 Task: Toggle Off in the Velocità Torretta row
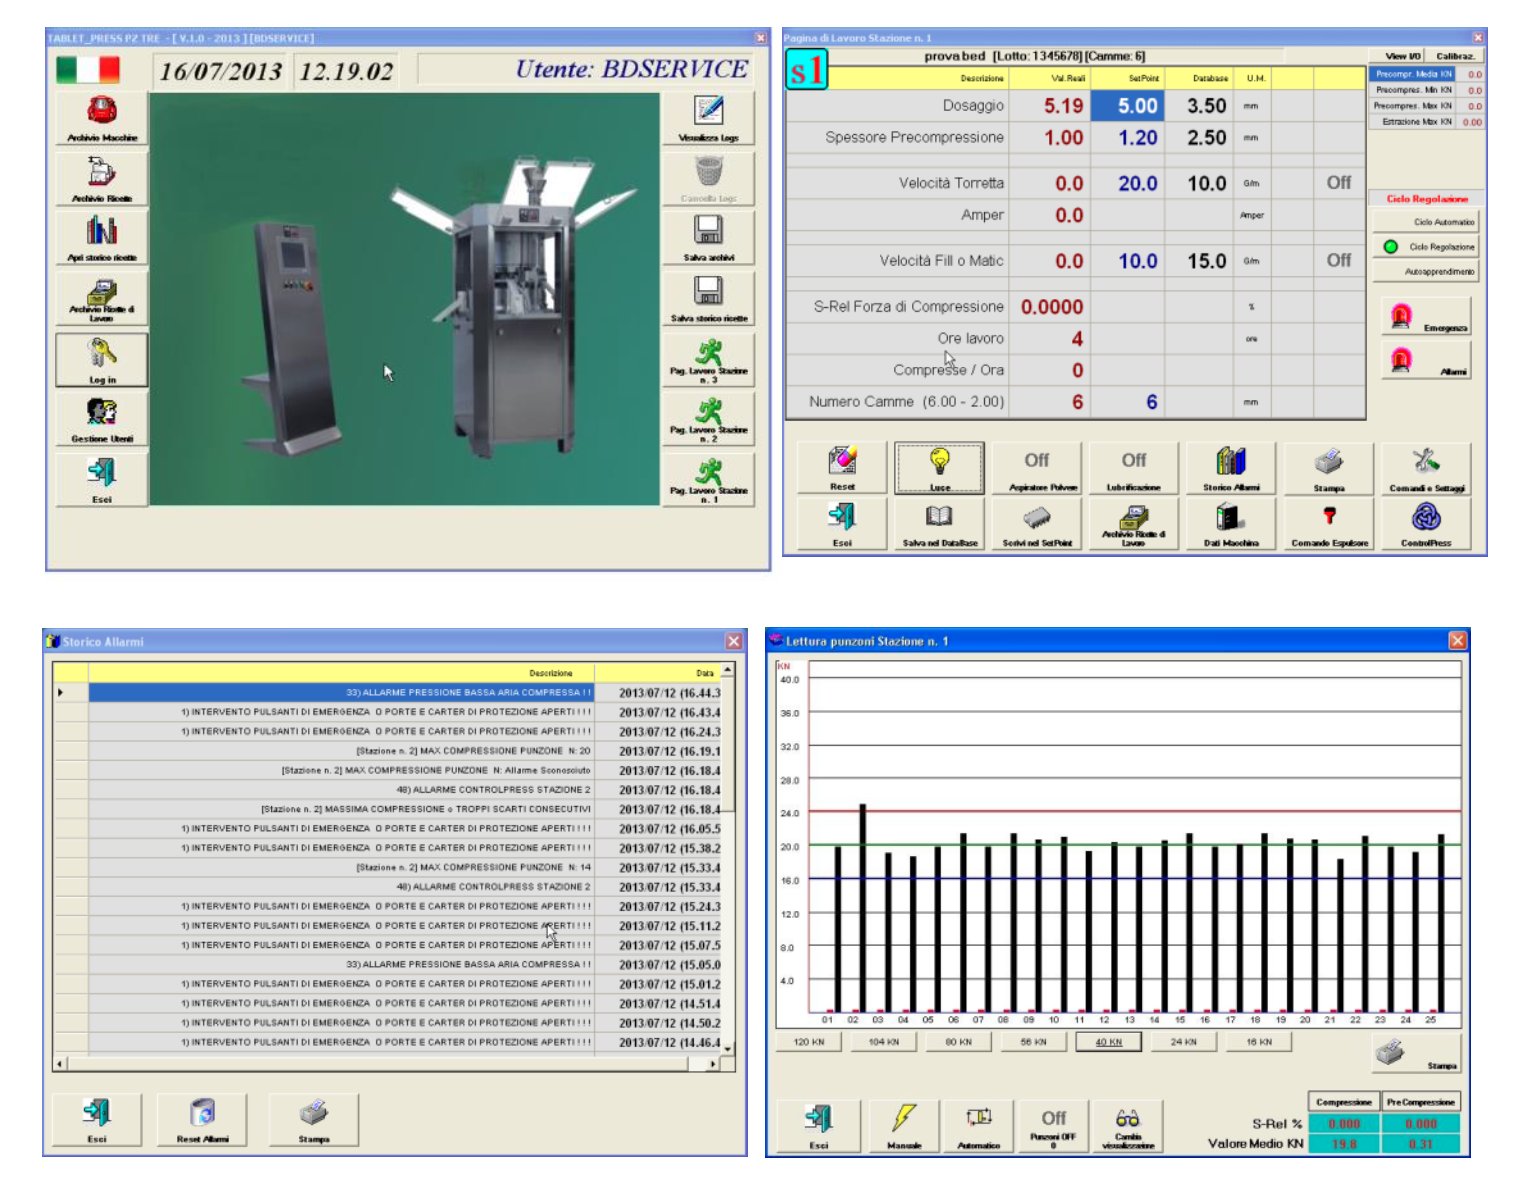pyautogui.click(x=1339, y=183)
